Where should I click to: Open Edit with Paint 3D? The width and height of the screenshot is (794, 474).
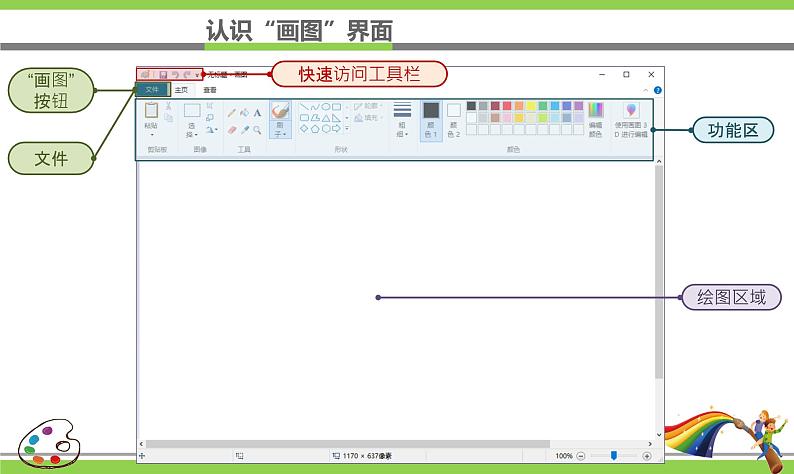[631, 120]
